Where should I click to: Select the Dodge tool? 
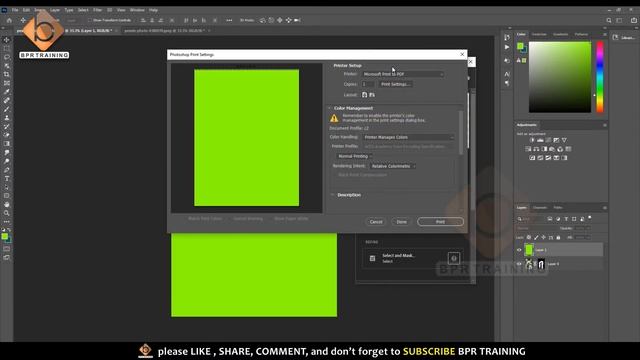(x=7, y=161)
